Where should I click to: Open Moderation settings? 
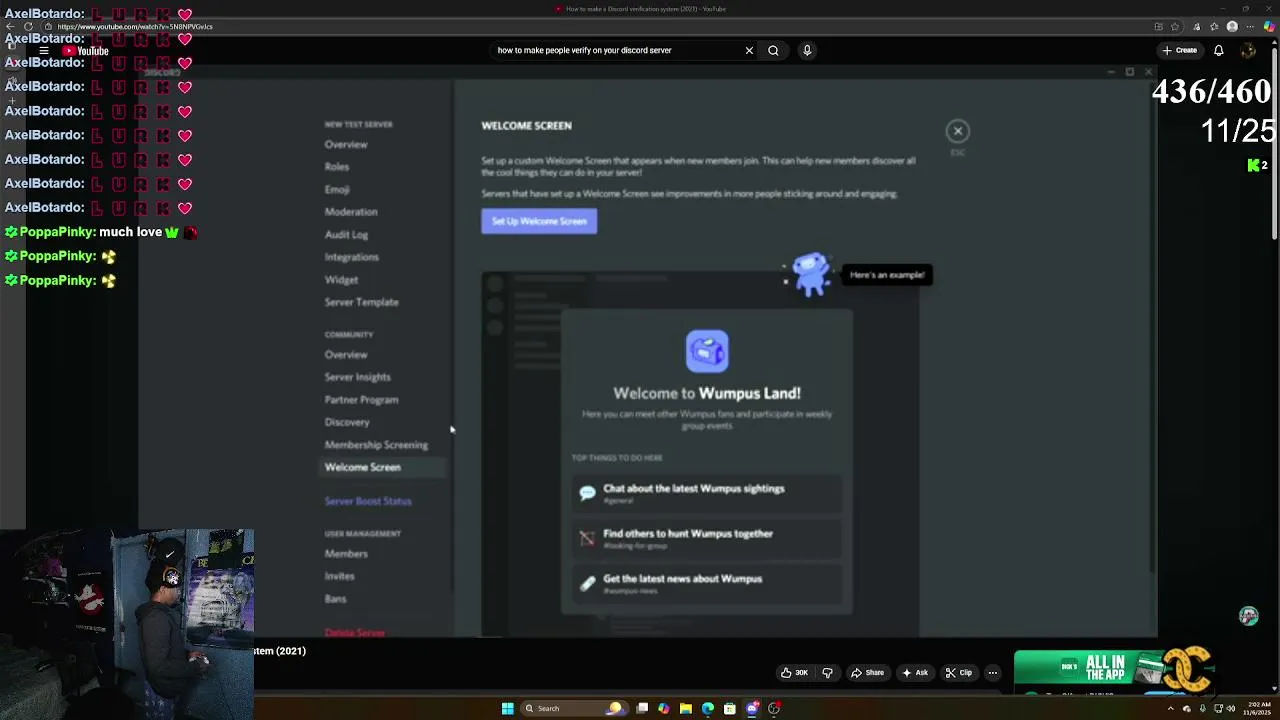click(351, 212)
